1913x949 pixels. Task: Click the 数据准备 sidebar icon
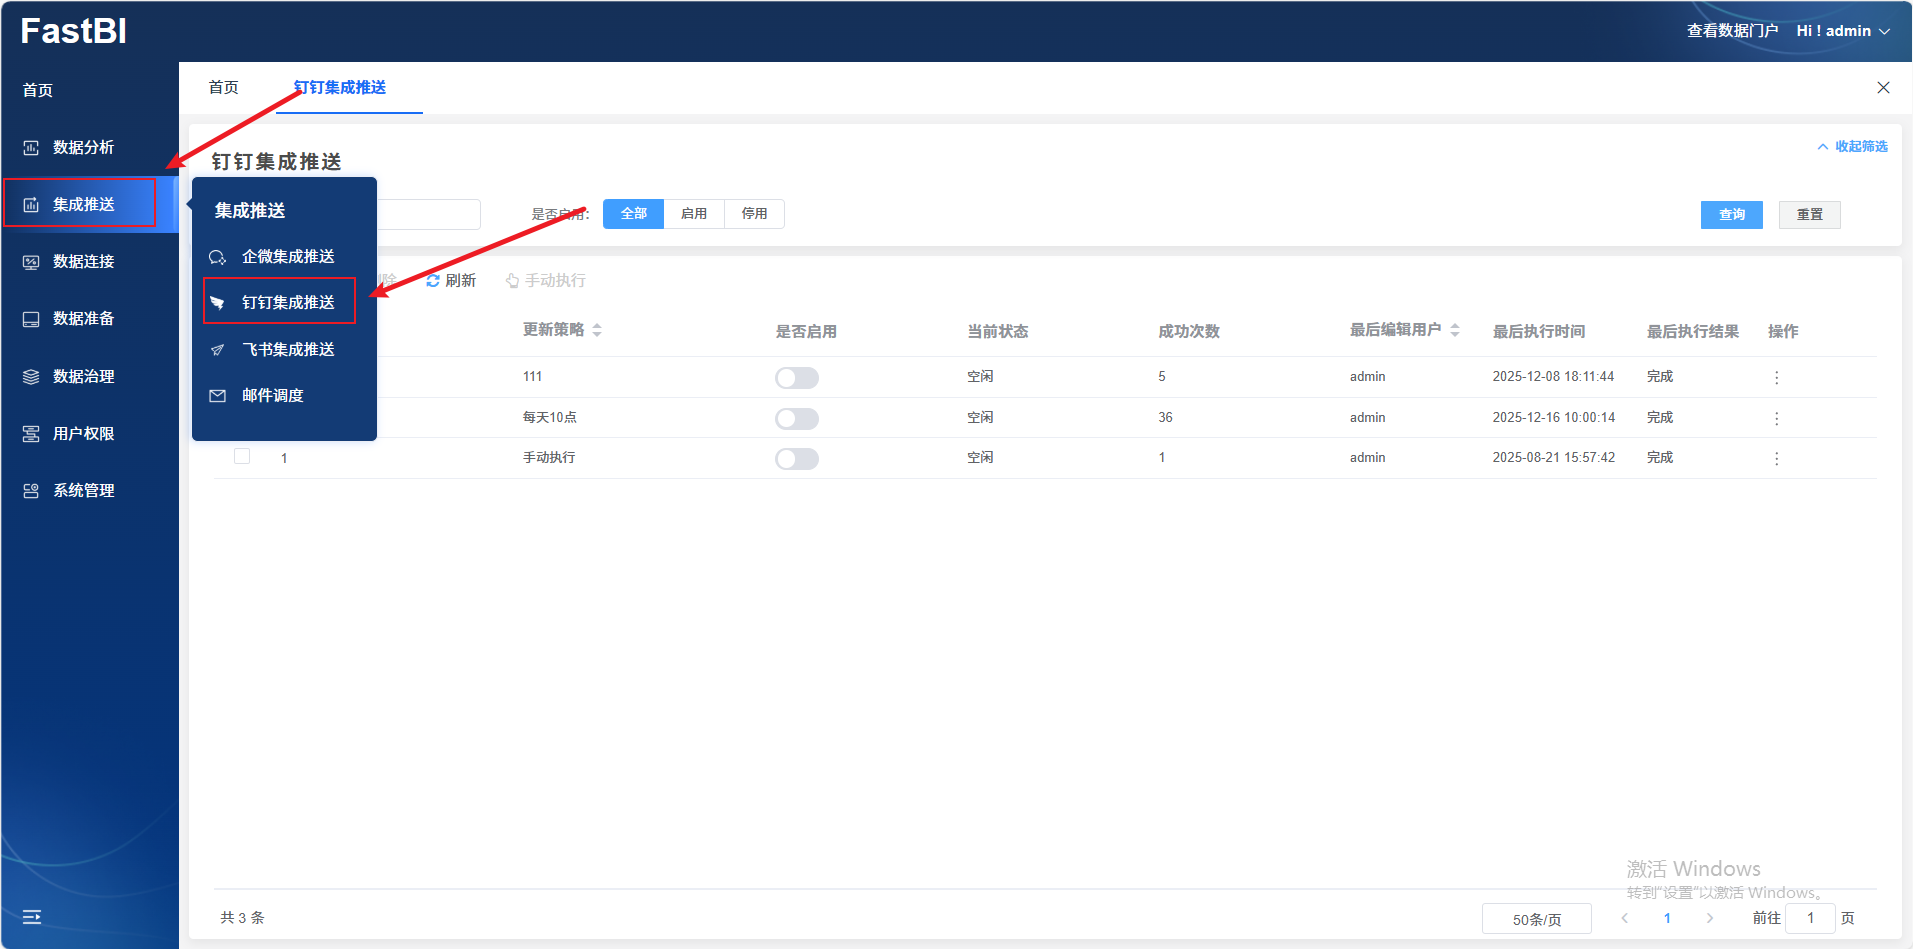31,319
